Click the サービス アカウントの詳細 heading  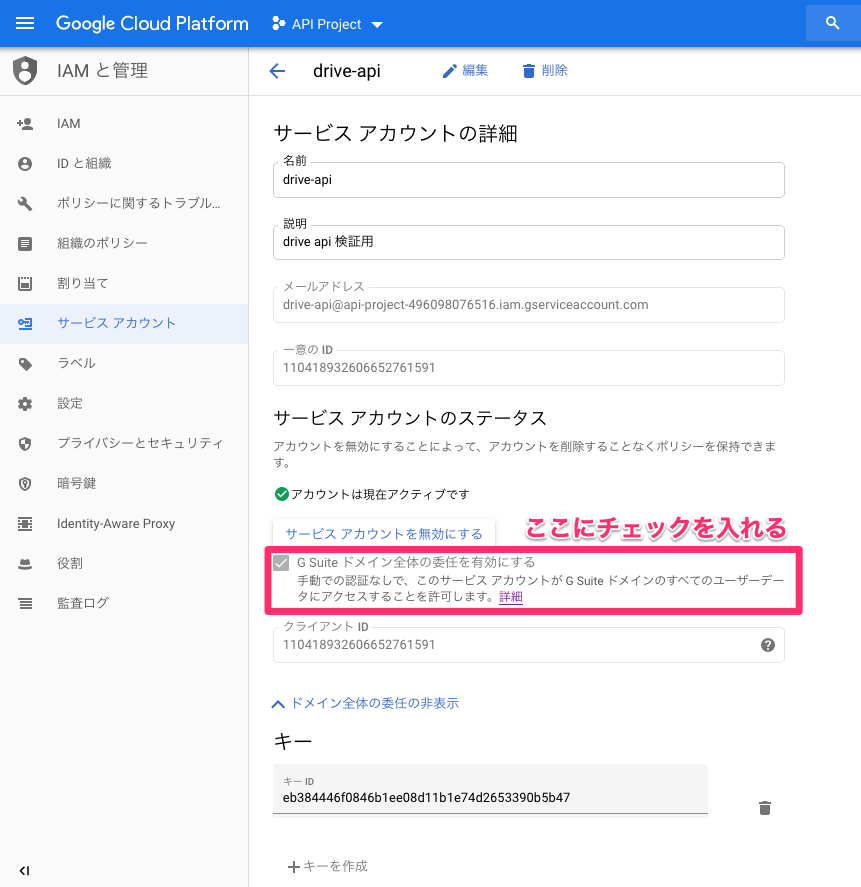pos(395,134)
